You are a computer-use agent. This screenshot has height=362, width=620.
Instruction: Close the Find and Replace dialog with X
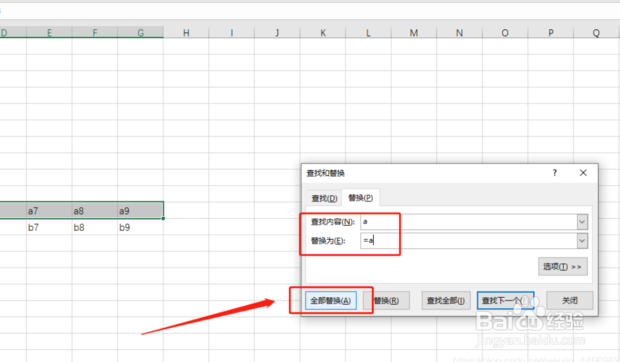pyautogui.click(x=583, y=173)
